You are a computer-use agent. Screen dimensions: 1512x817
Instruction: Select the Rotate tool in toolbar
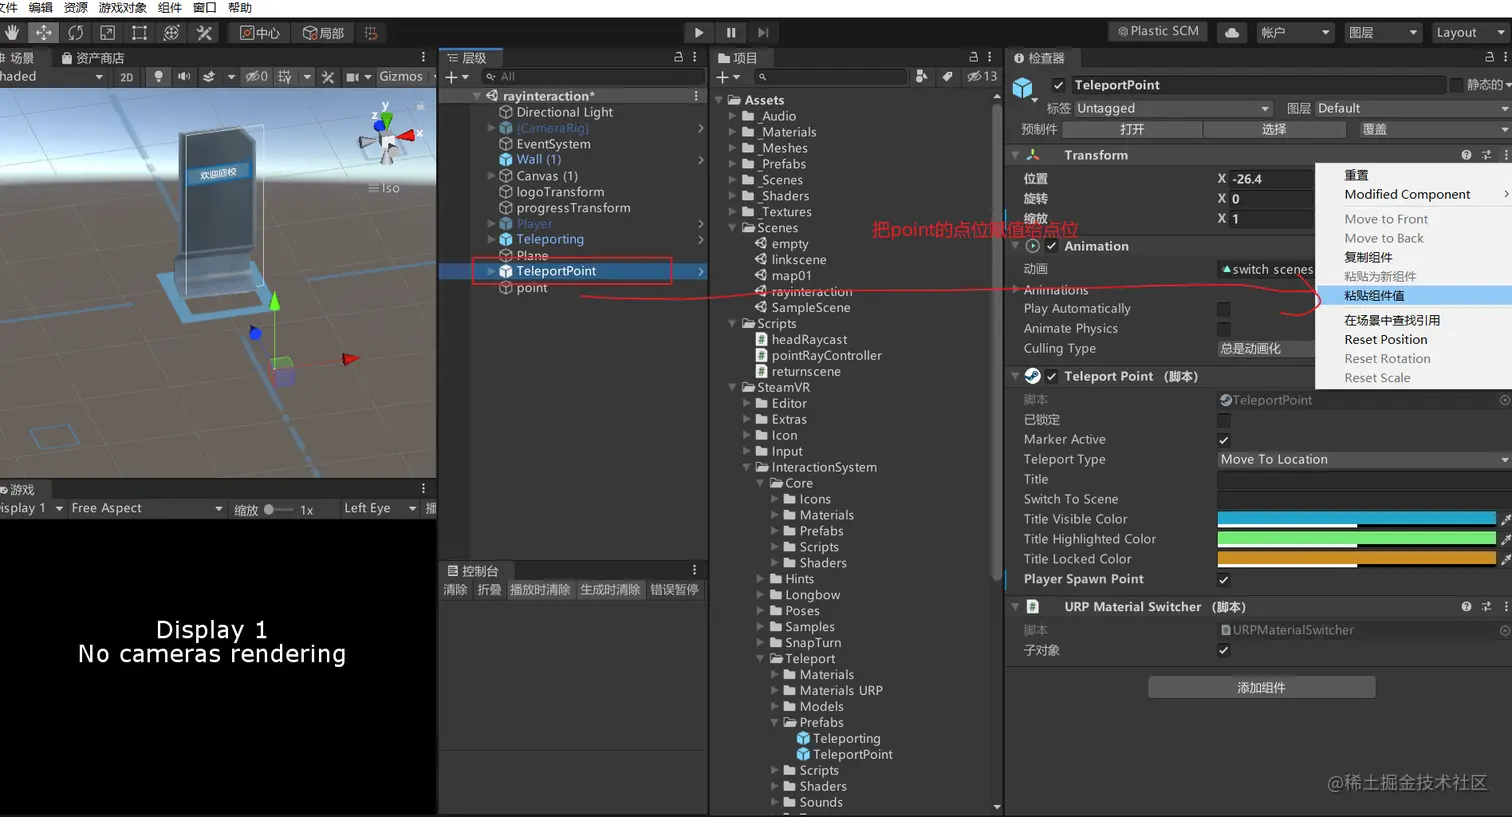pos(75,33)
